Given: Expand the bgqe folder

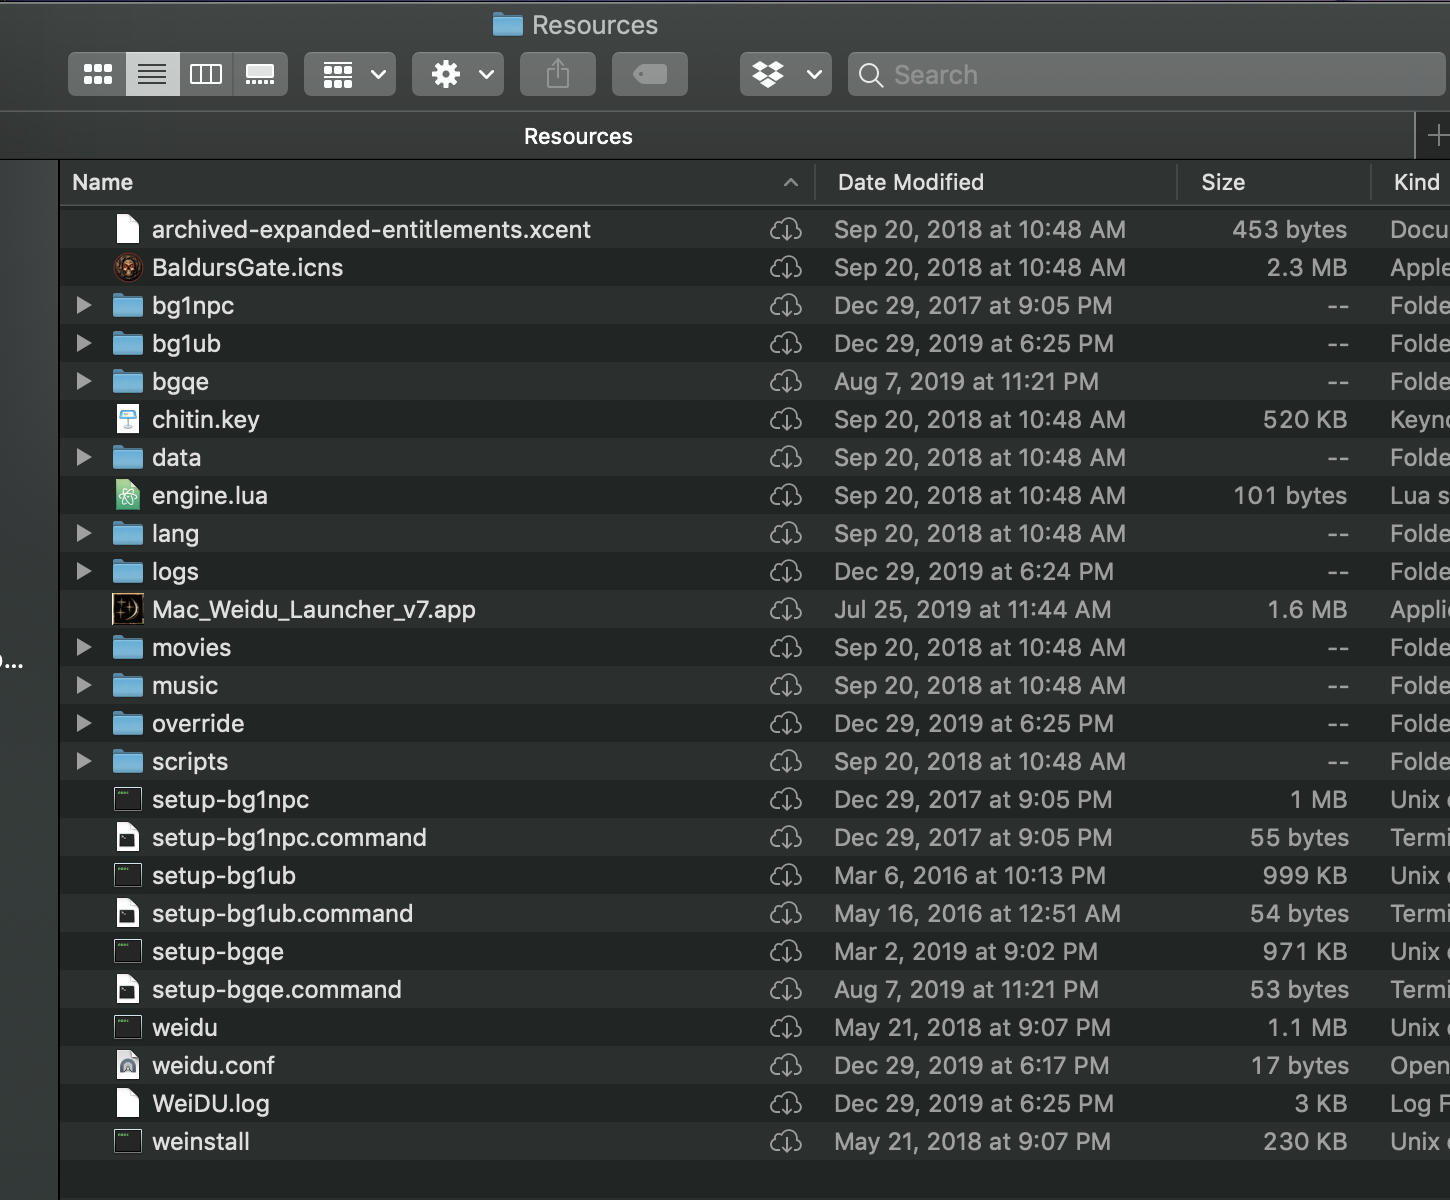Looking at the screenshot, I should point(84,381).
